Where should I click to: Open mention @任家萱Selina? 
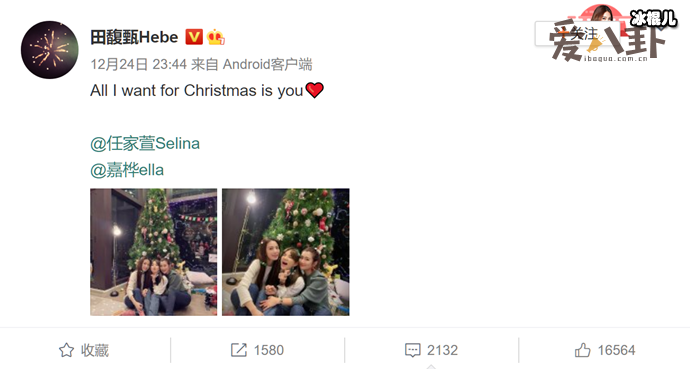pos(145,143)
